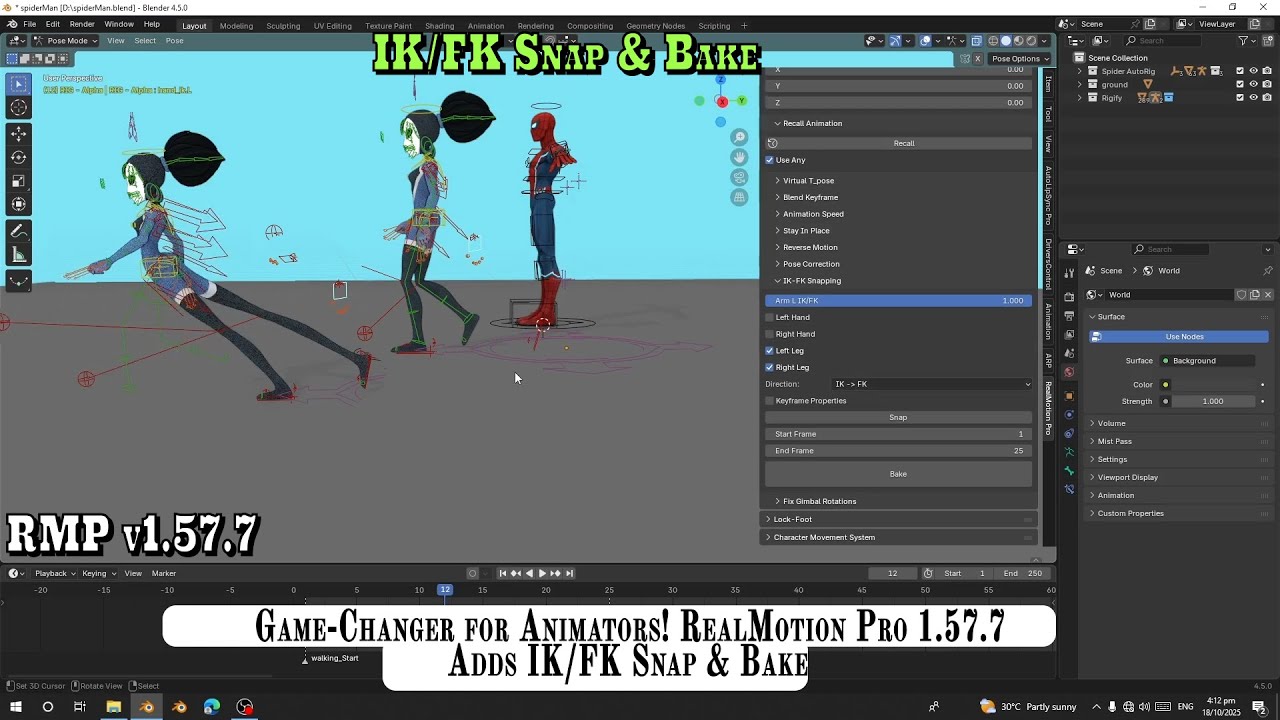Hide ground collection eye icon

[x=1253, y=84]
